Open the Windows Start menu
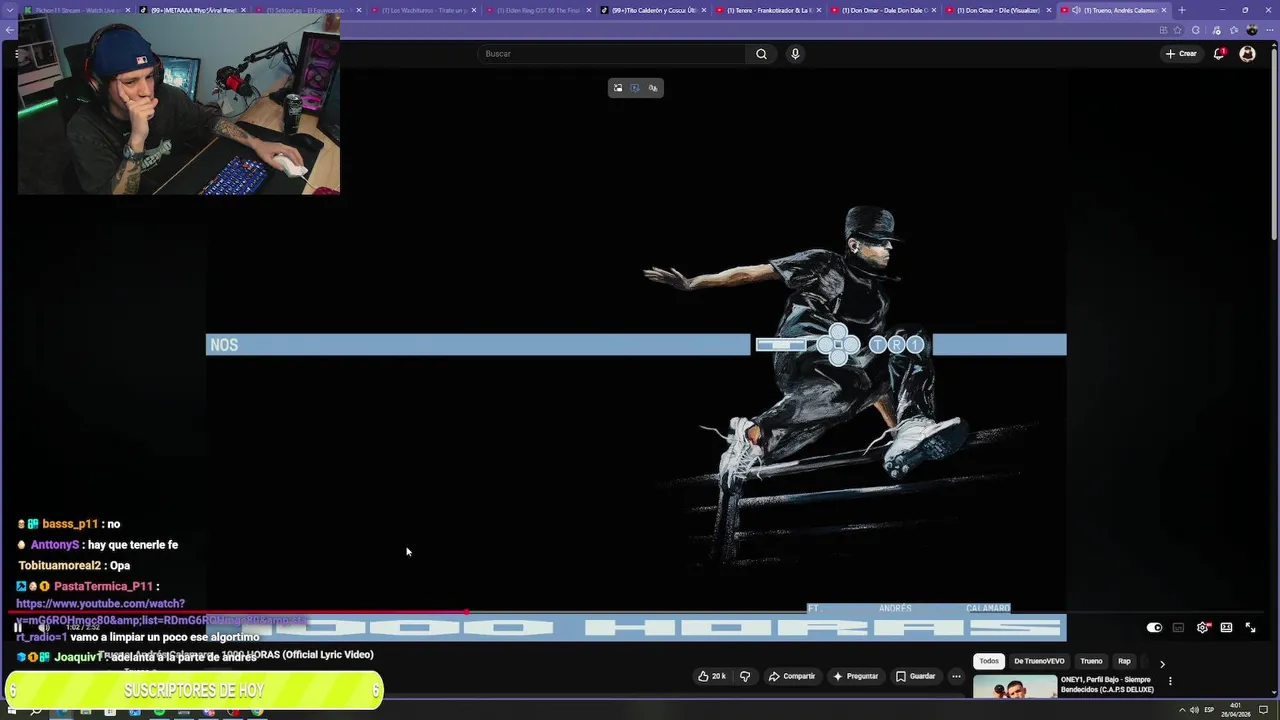Screen dimensions: 1280x720 click(13, 711)
